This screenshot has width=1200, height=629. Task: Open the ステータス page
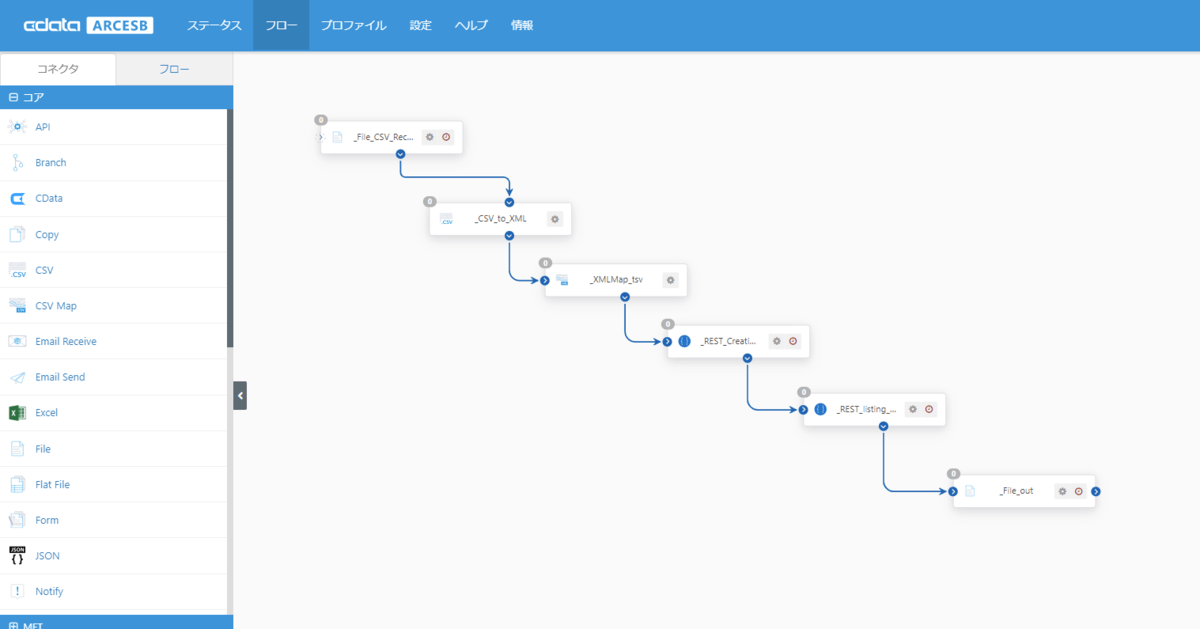point(214,25)
